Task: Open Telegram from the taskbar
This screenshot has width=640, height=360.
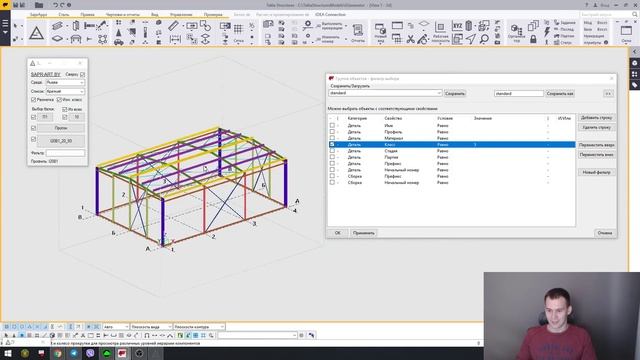Action: (73, 353)
